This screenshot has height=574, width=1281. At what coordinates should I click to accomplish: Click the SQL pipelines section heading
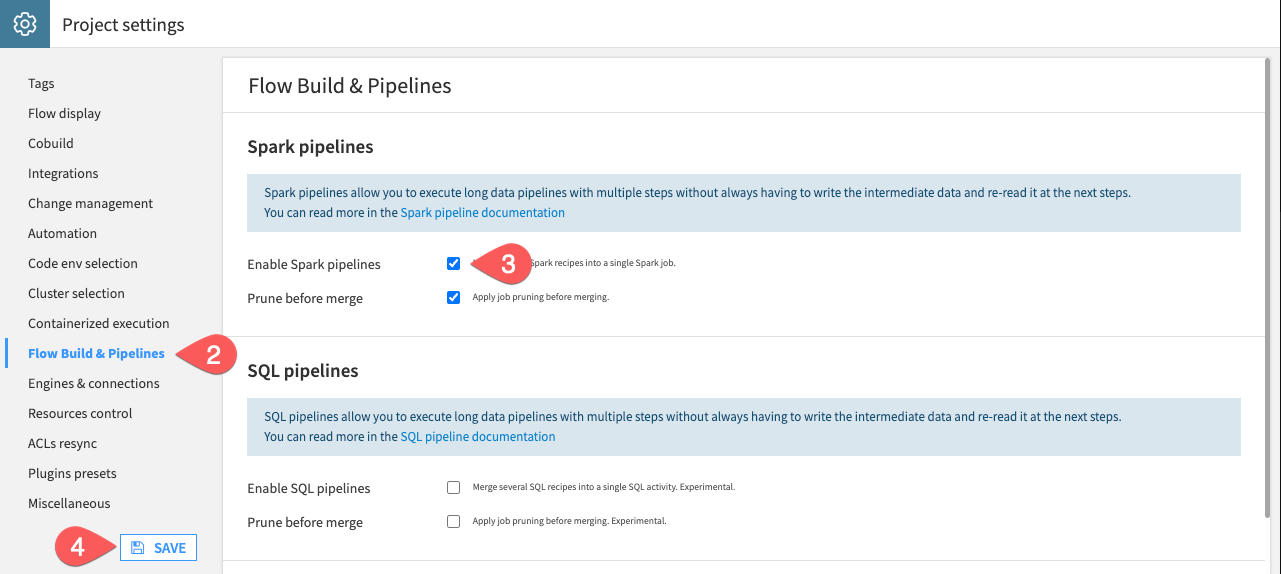[302, 371]
